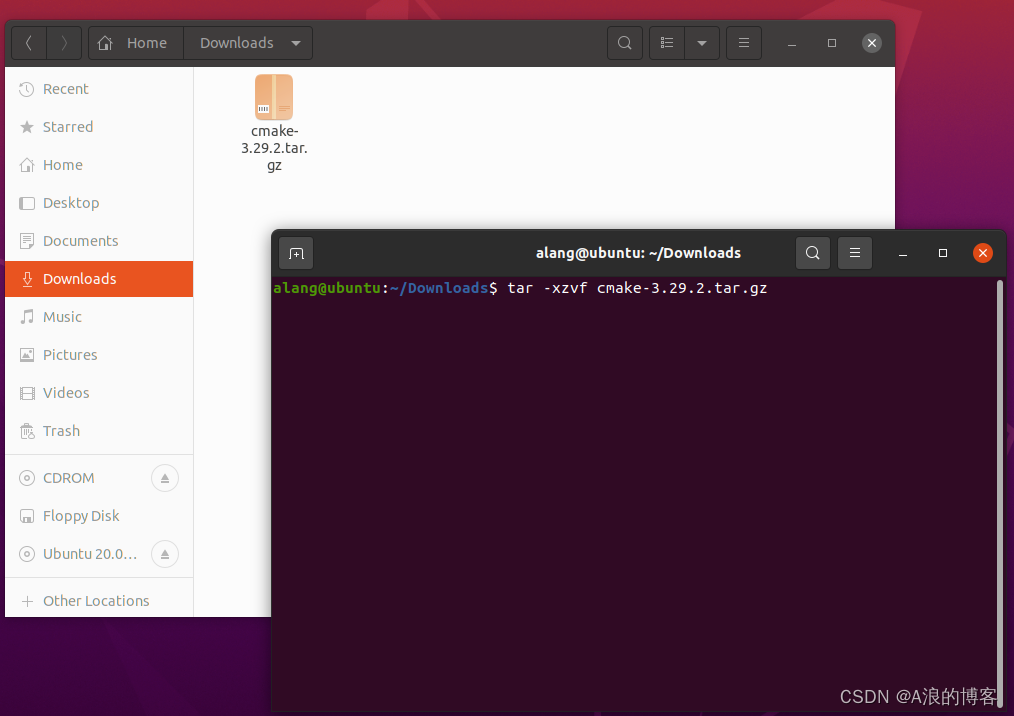Screen dimensions: 1014x716
Task: Open the terminal hamburger menu
Action: [x=855, y=253]
